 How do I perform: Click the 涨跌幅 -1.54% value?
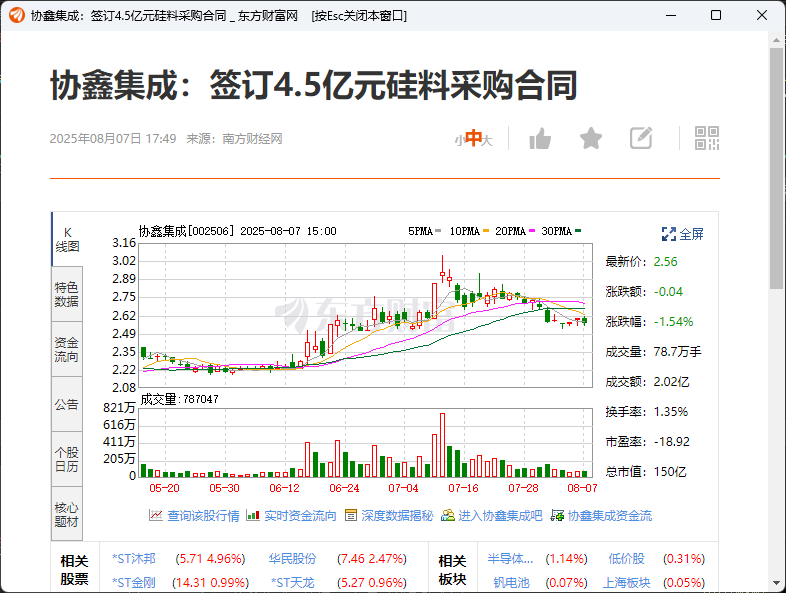[x=674, y=322]
